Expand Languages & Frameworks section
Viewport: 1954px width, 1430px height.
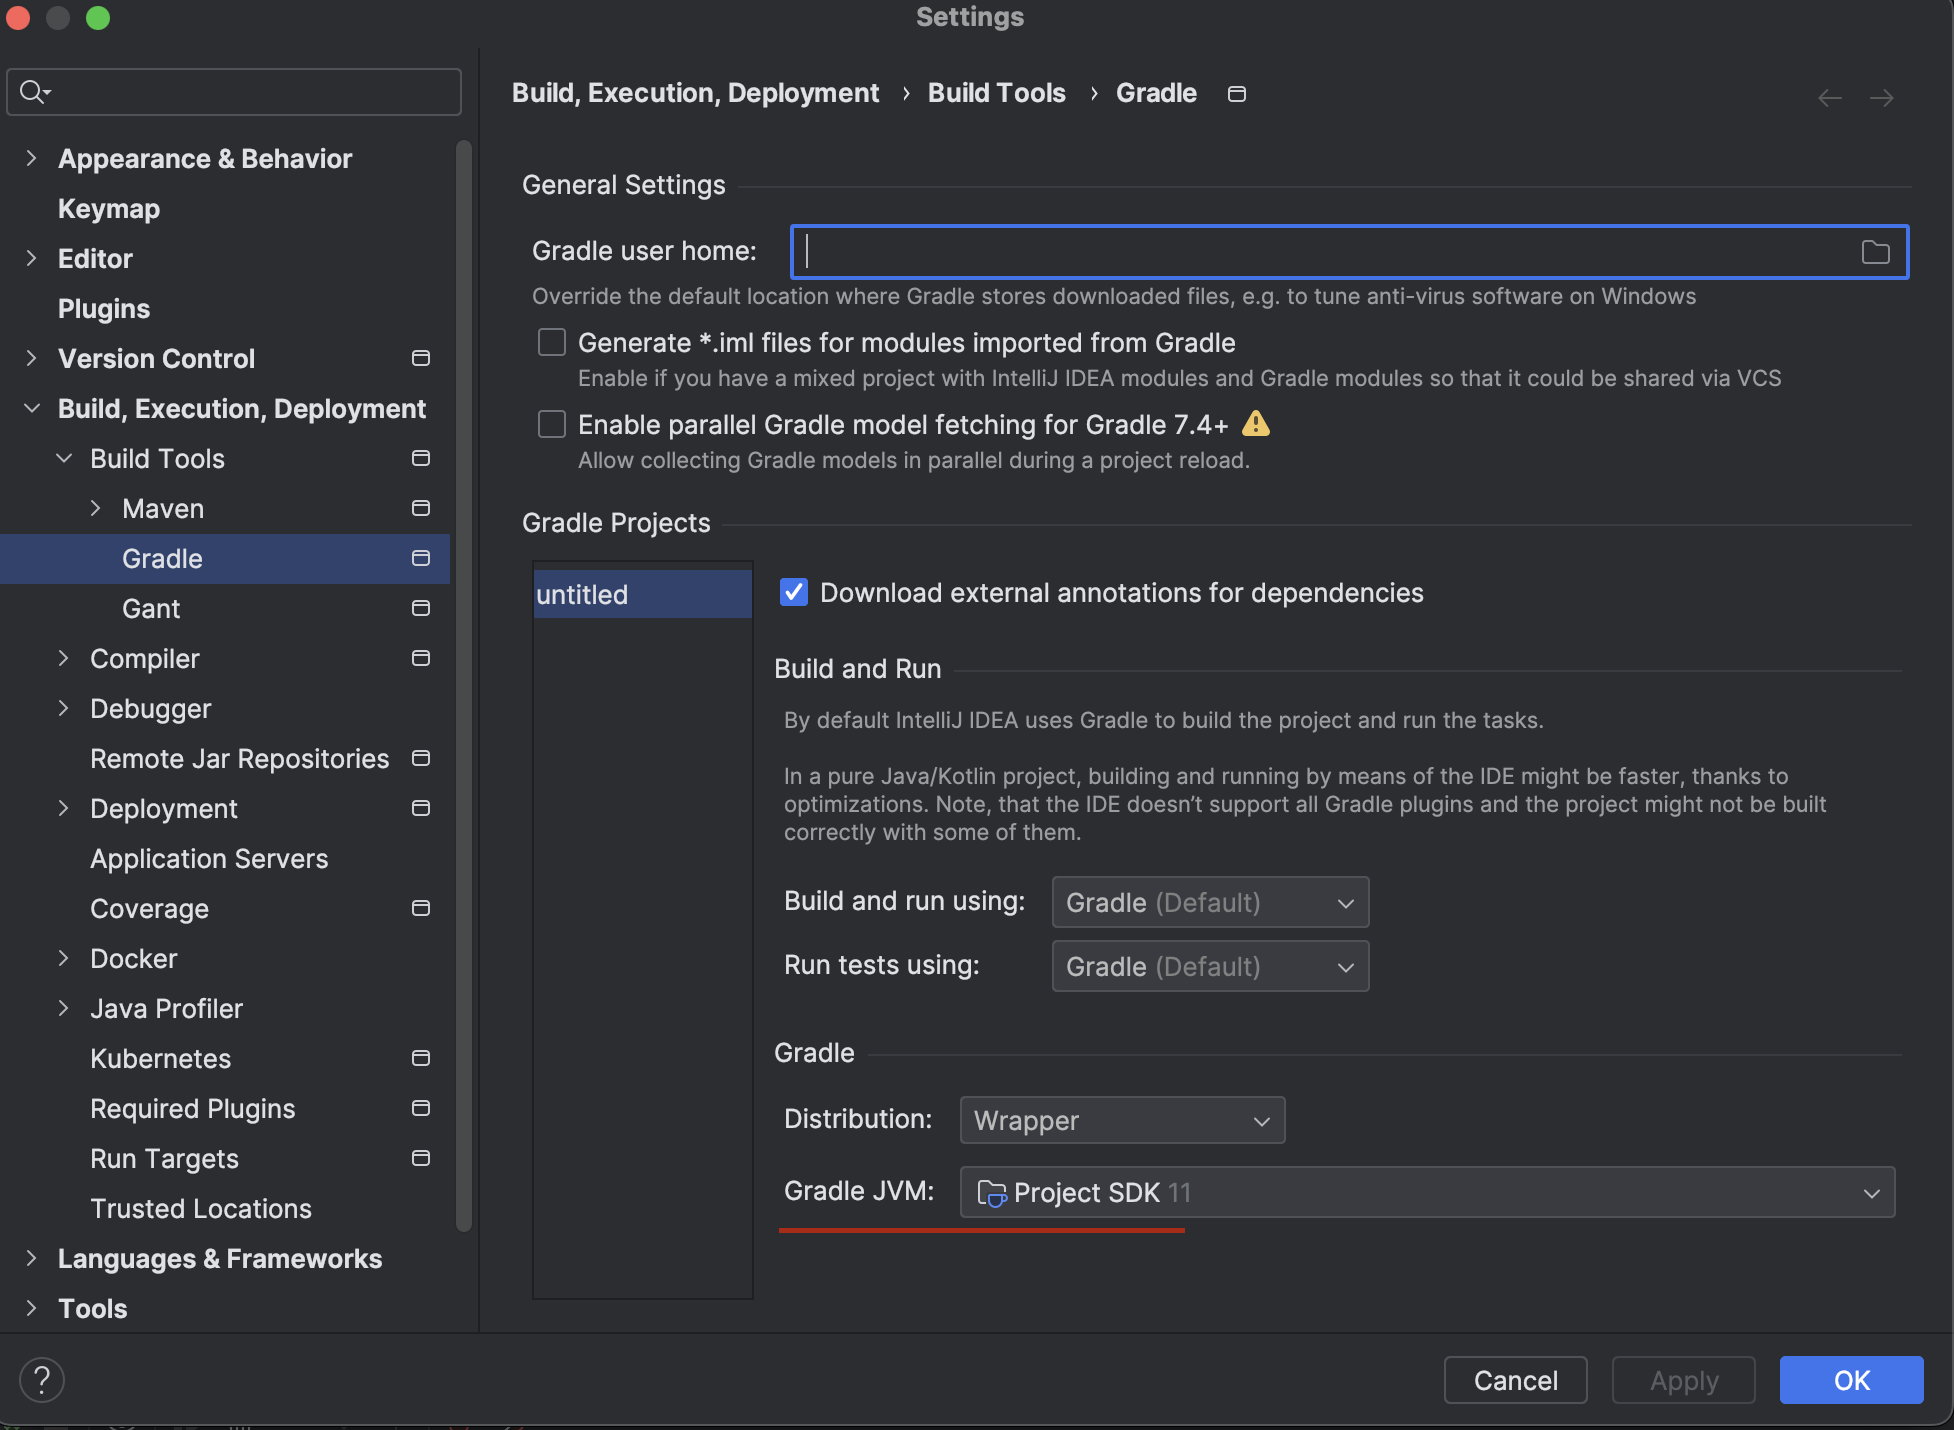click(31, 1258)
